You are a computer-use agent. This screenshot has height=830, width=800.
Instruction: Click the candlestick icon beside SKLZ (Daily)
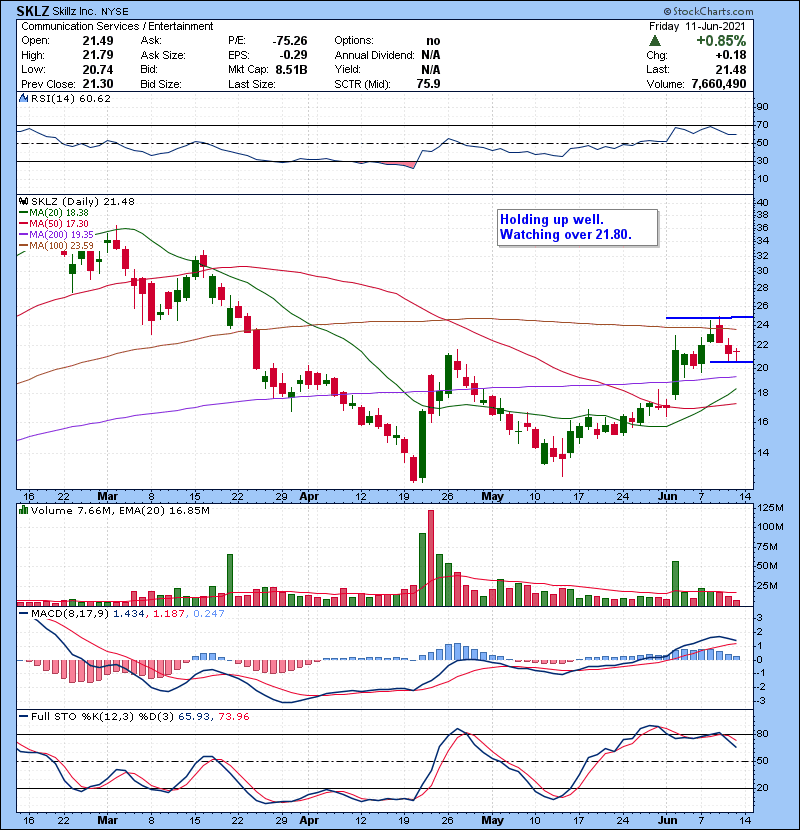tap(23, 202)
